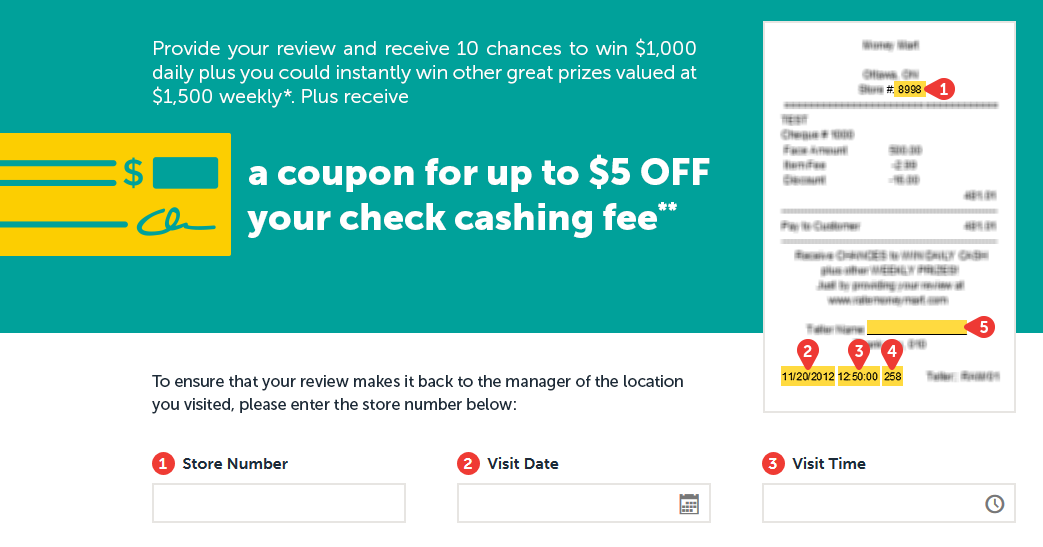Select red marker 3 above the receipt time
The width and height of the screenshot is (1043, 547).
point(857,351)
